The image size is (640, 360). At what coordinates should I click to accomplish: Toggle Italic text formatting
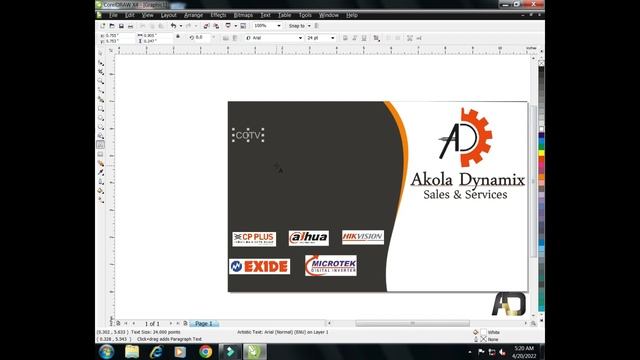point(354,38)
